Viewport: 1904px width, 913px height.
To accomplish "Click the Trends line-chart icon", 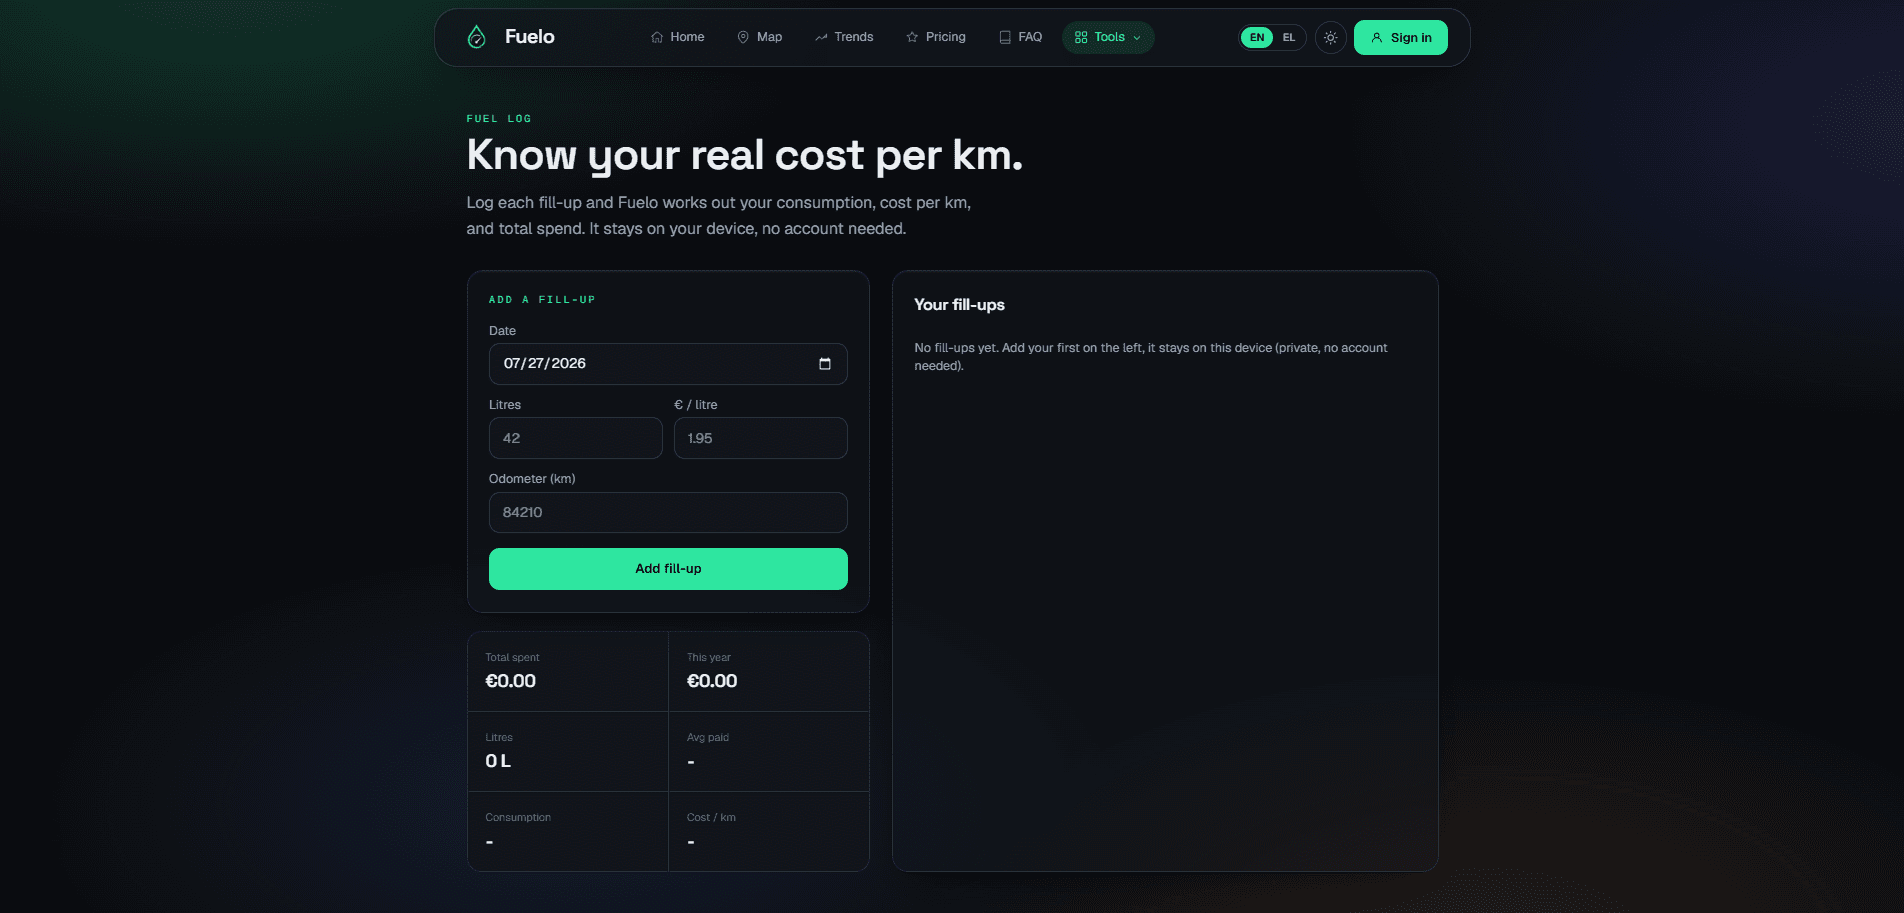I will [x=821, y=37].
